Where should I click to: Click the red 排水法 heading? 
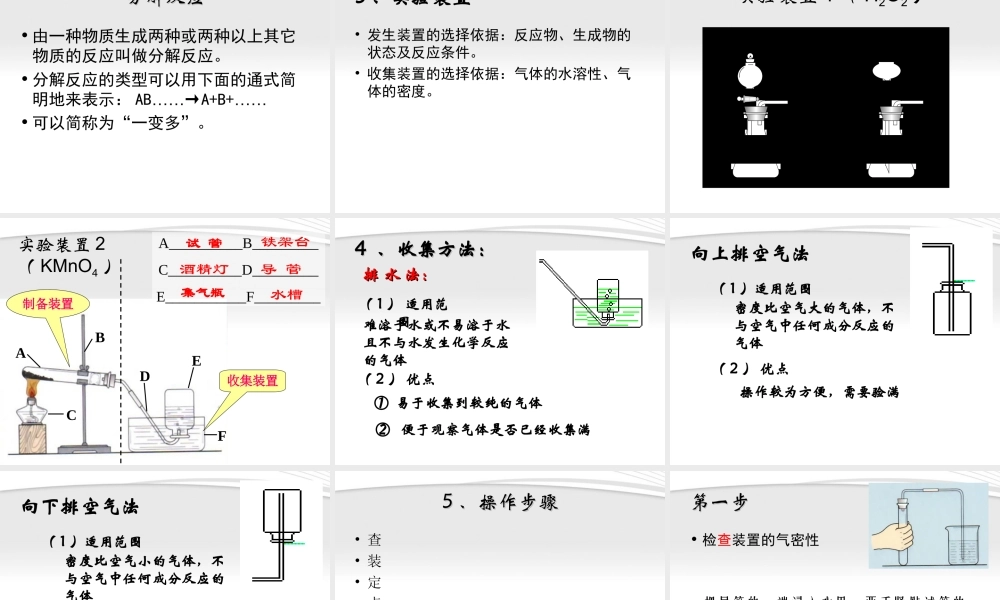click(x=395, y=275)
